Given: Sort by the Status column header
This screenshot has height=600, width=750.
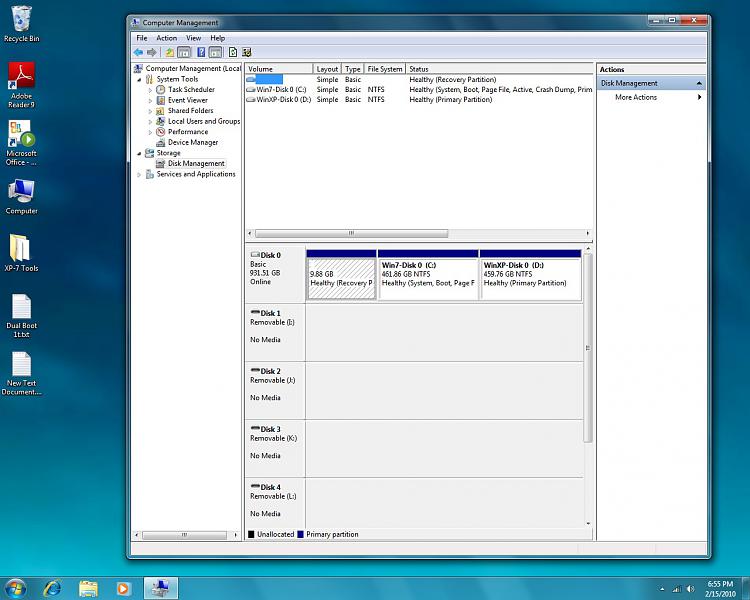Looking at the screenshot, I should tap(499, 69).
